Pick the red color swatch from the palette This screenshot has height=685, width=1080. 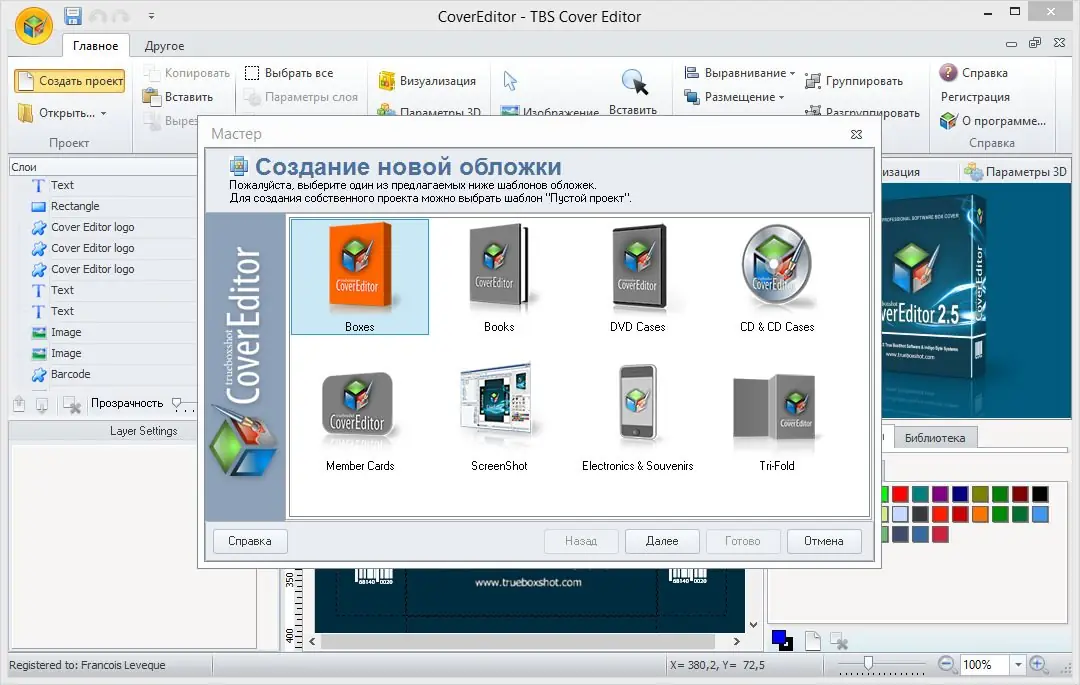[x=899, y=493]
